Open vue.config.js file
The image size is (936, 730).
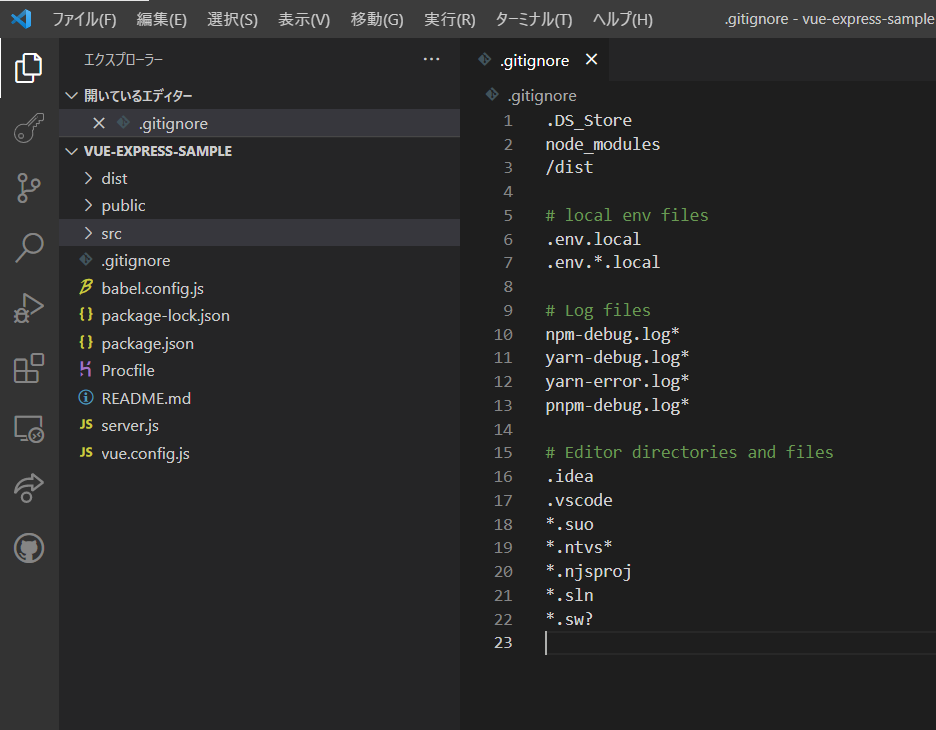pyautogui.click(x=259, y=453)
